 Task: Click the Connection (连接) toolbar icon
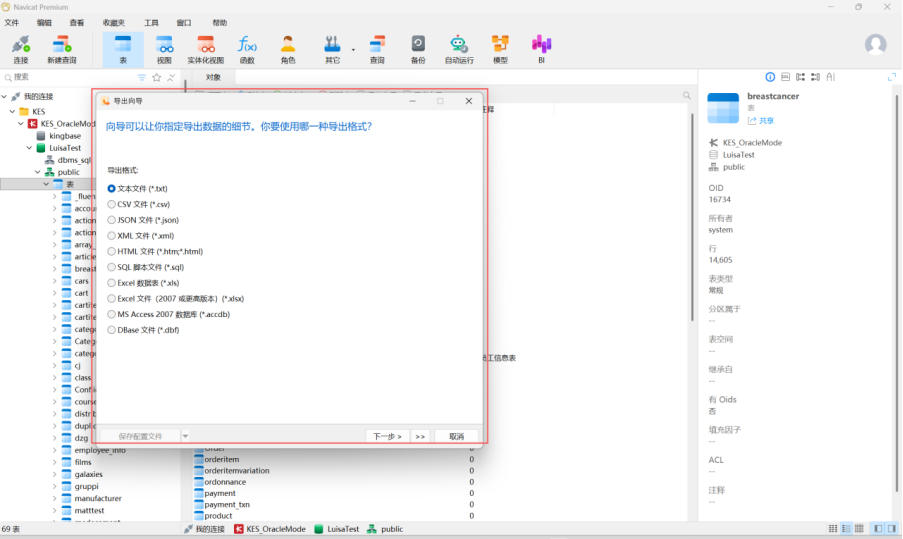[x=20, y=48]
